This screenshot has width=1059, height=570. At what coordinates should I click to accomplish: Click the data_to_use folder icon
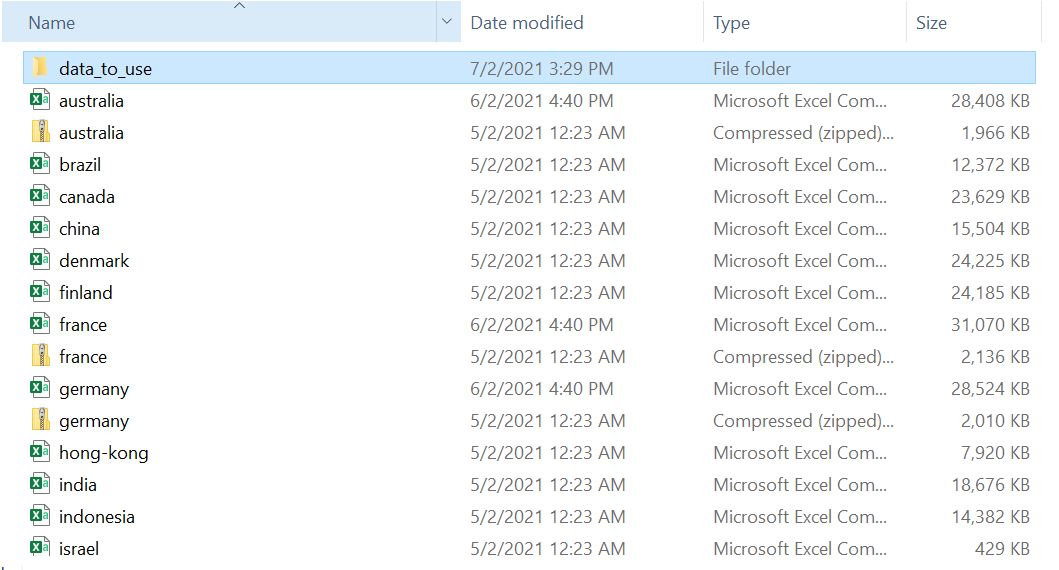(x=40, y=68)
